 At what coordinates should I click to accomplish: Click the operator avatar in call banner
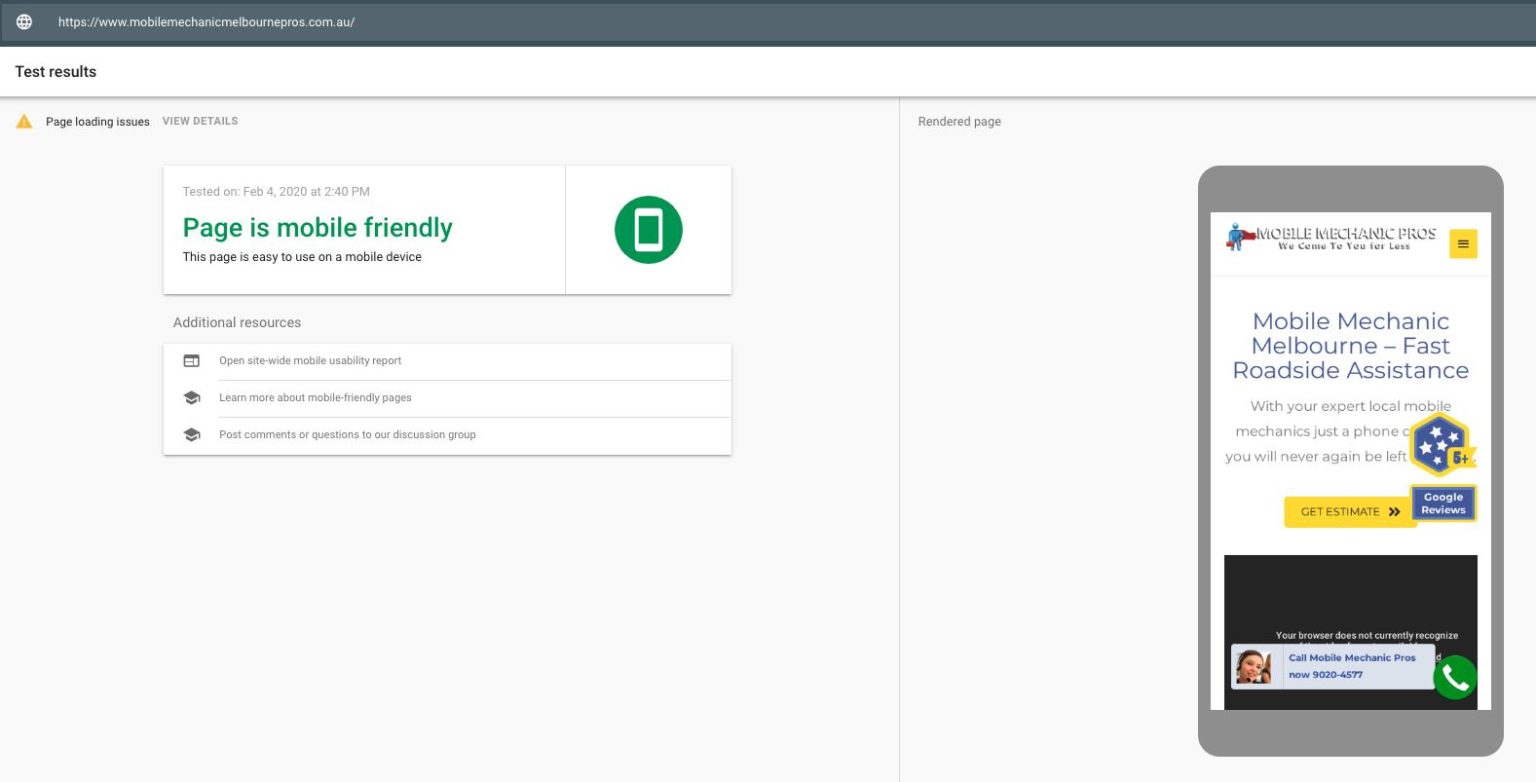1253,666
